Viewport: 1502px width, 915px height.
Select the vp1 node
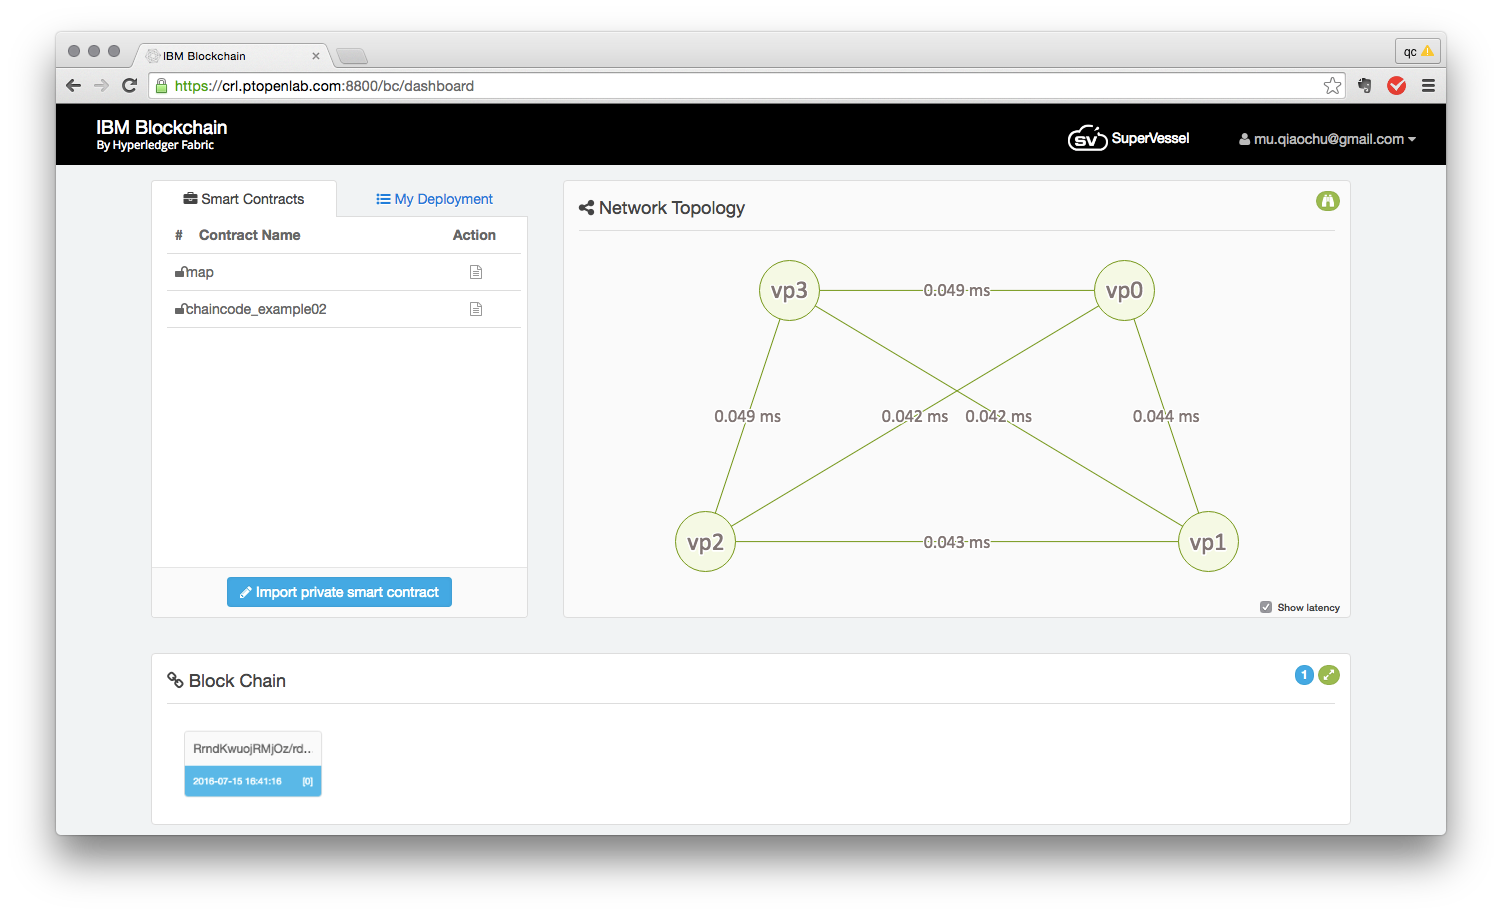(x=1208, y=542)
